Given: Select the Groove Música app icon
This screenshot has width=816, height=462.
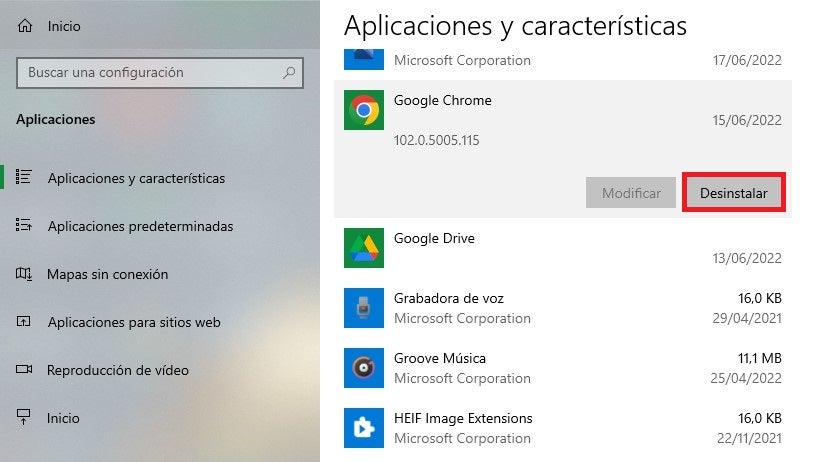Looking at the screenshot, I should (363, 368).
